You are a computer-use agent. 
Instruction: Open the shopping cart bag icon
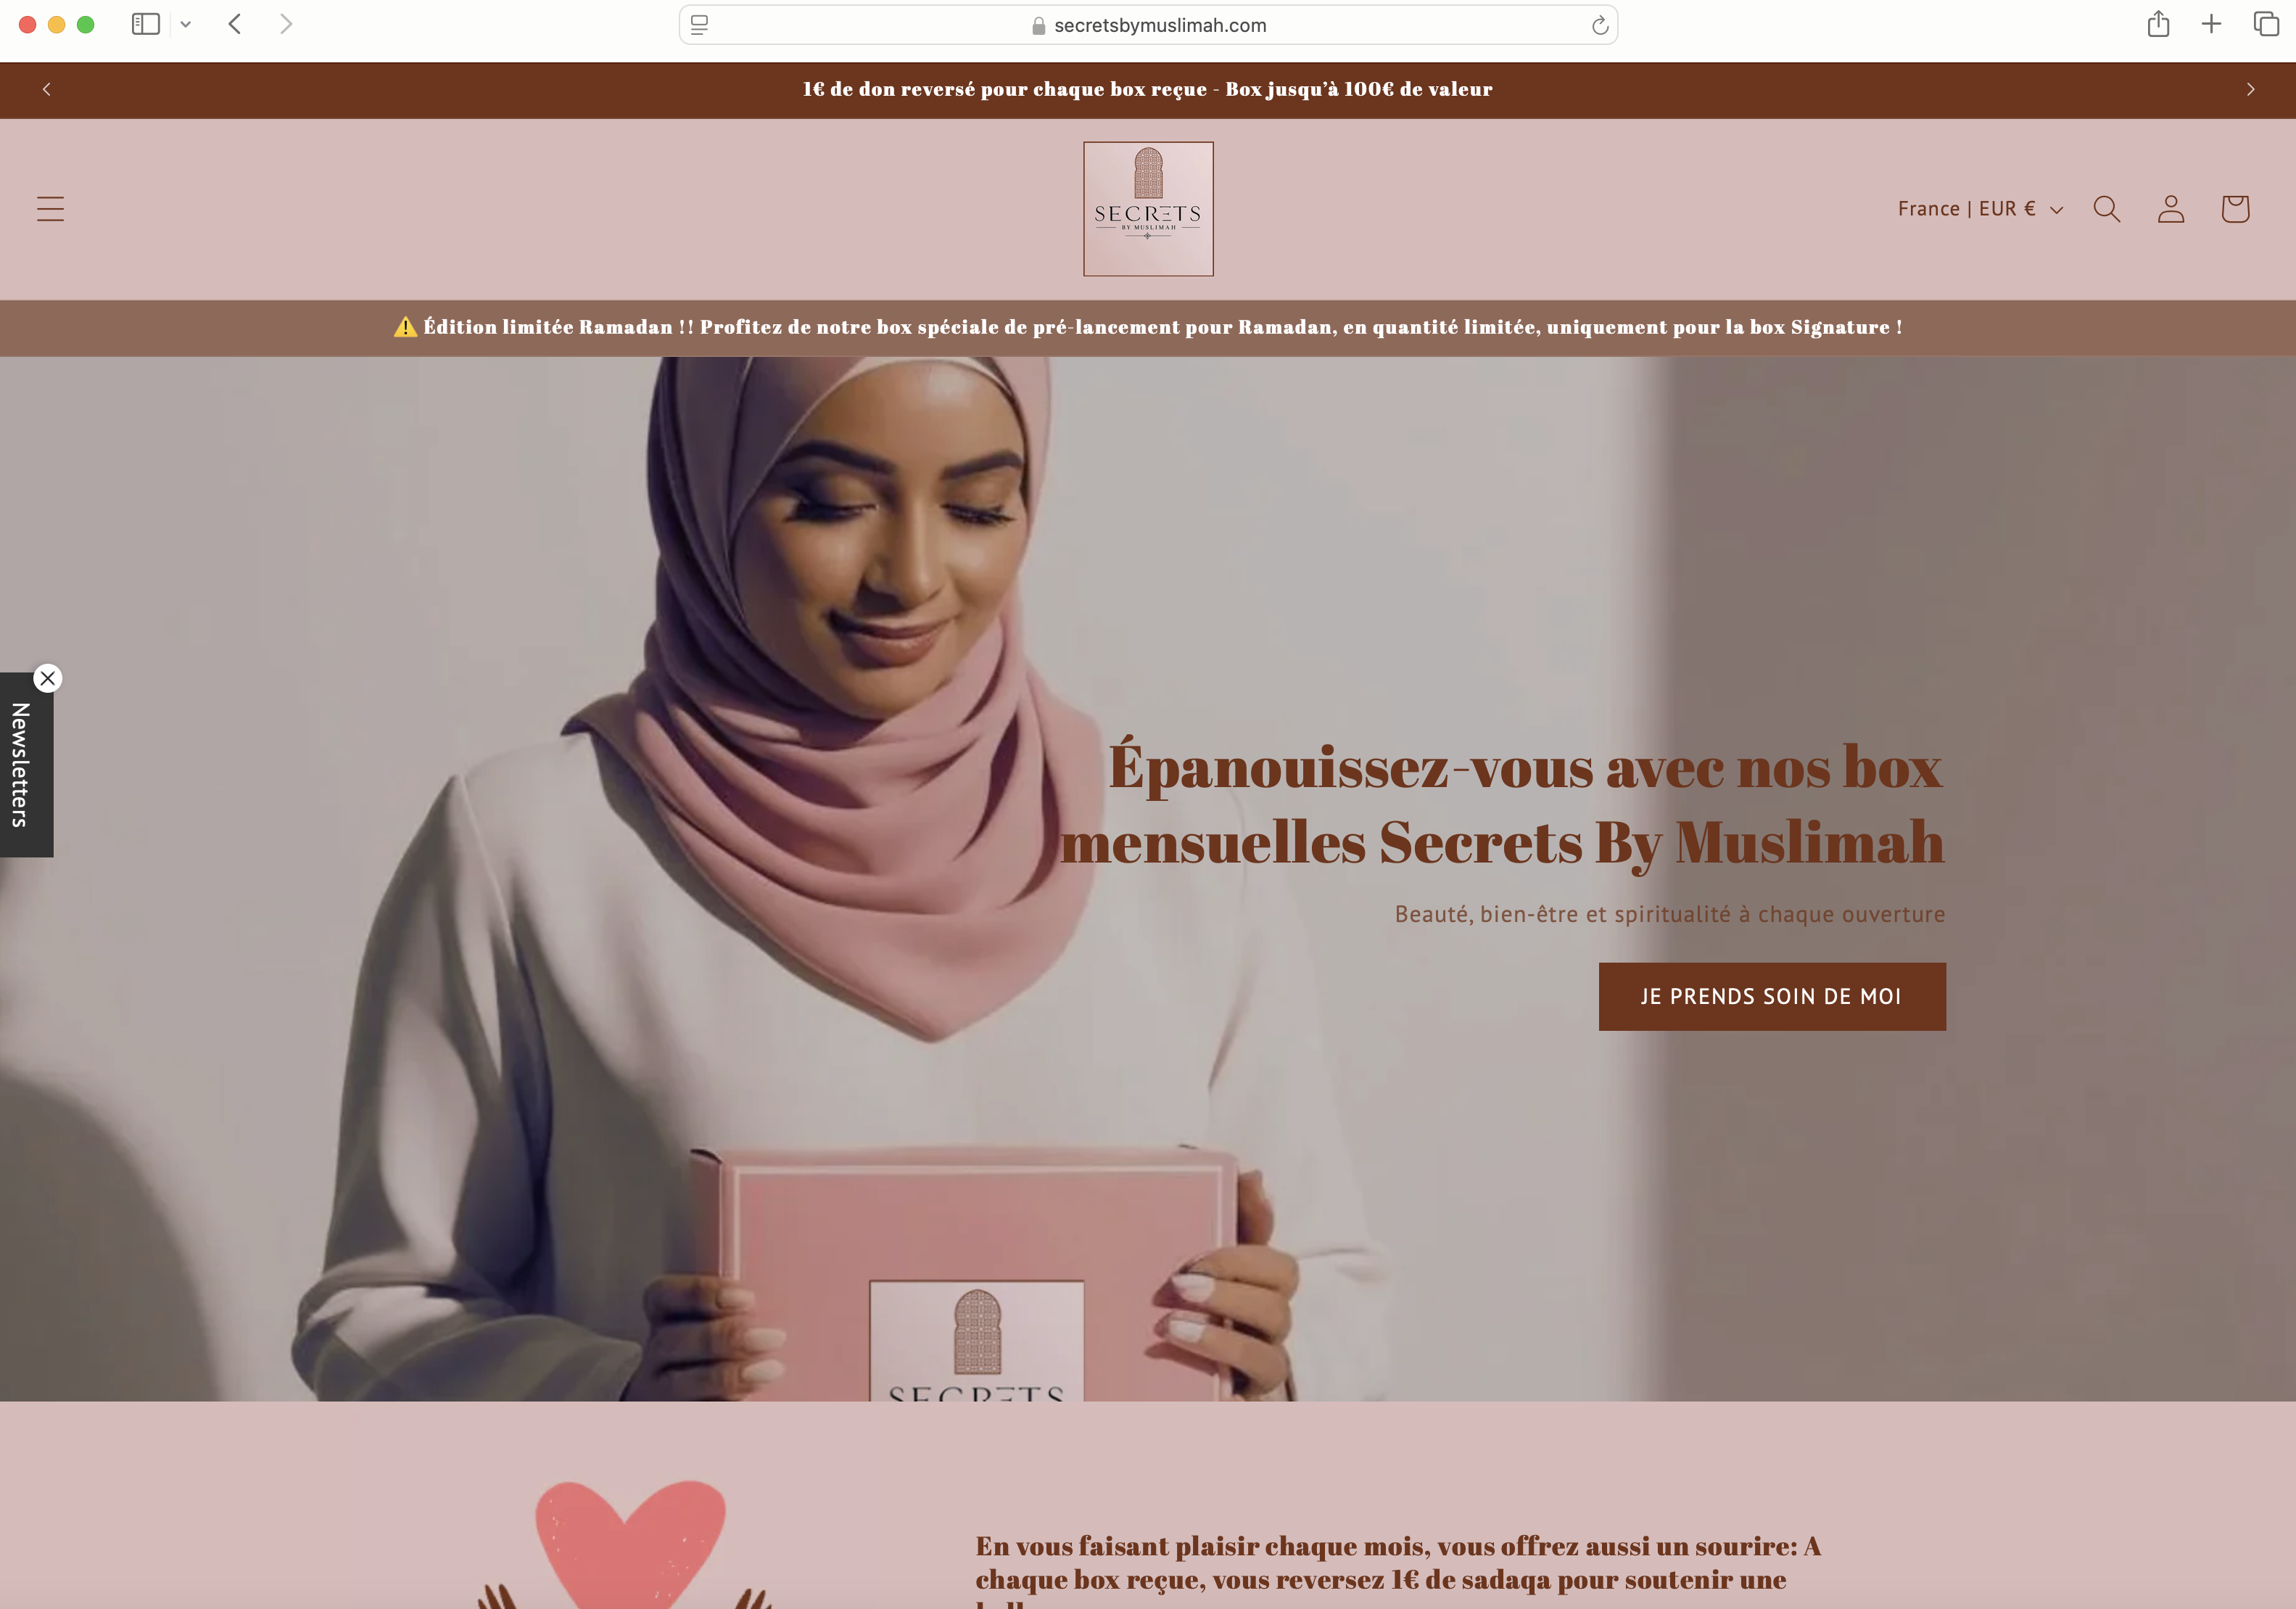coord(2234,209)
